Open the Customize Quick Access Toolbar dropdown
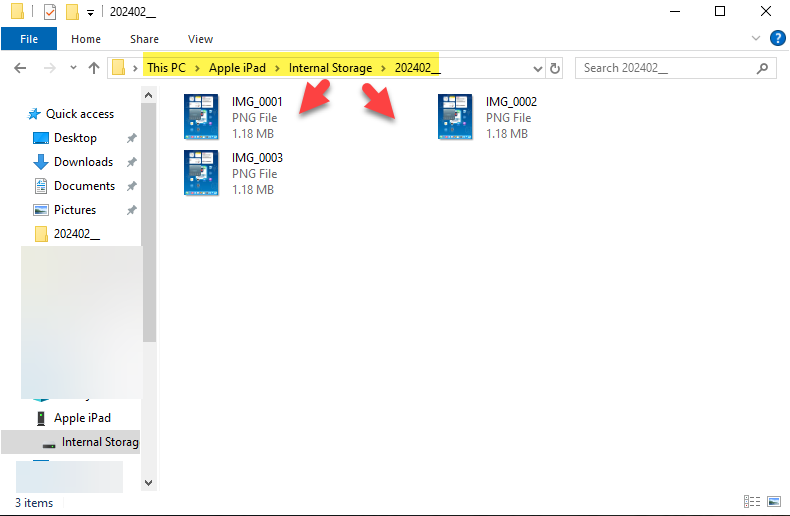 click(x=91, y=12)
